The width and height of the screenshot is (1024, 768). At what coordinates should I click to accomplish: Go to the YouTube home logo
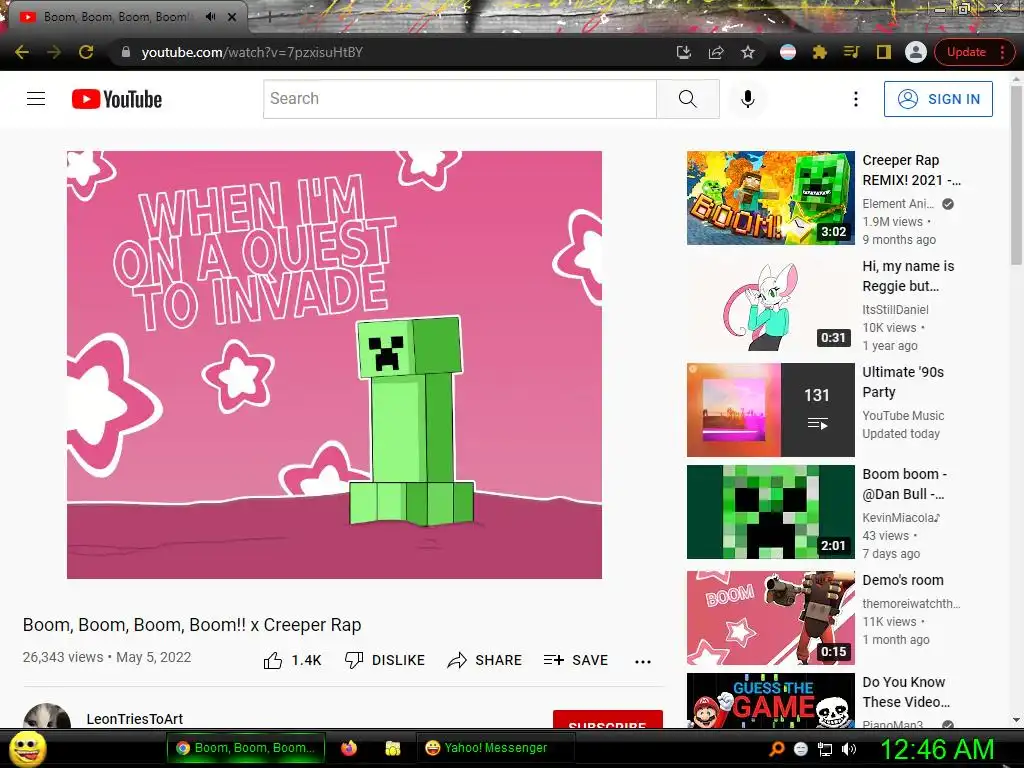tap(117, 99)
